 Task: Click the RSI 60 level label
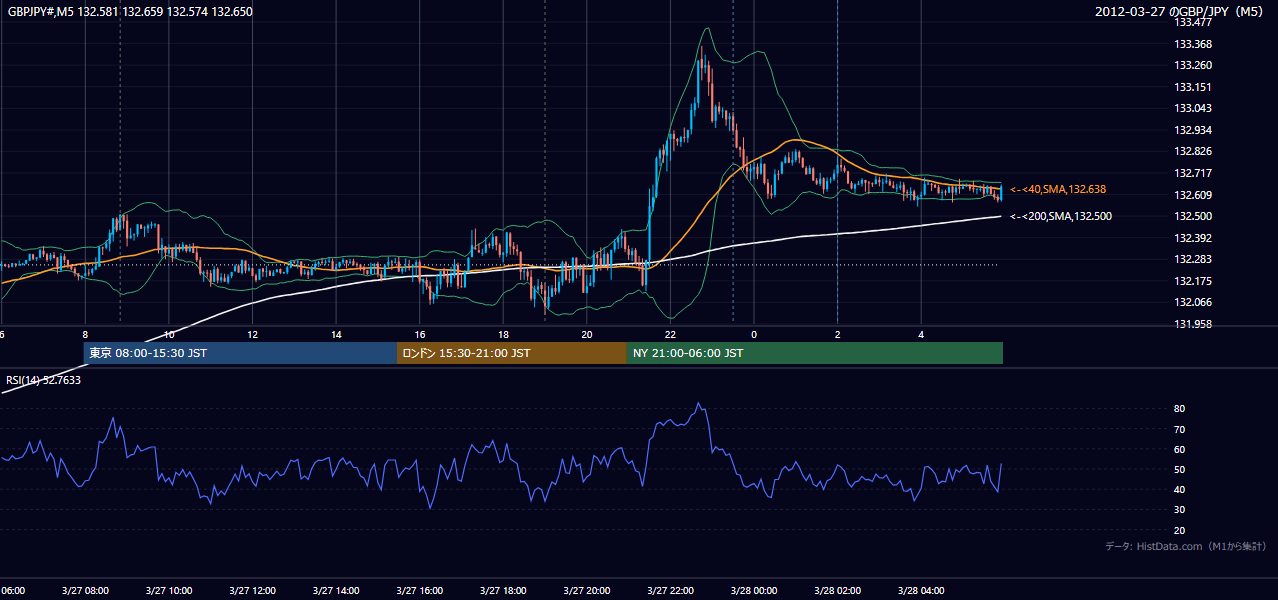coord(1180,449)
